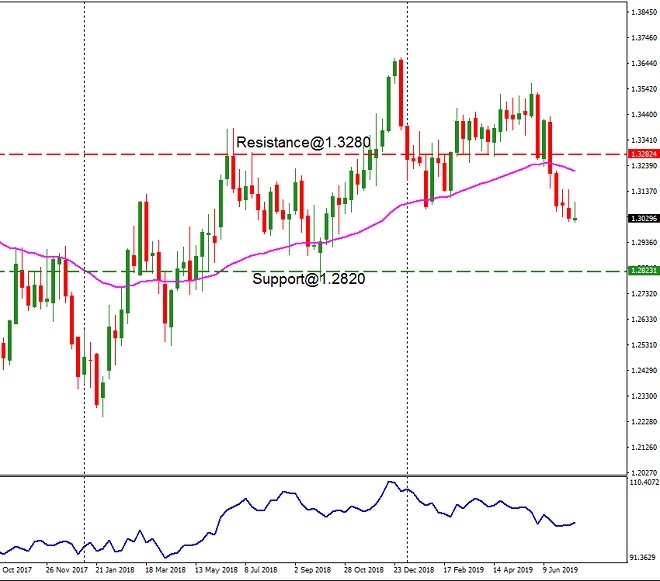Select the red 1.32824 resistance price tag

[x=643, y=154]
